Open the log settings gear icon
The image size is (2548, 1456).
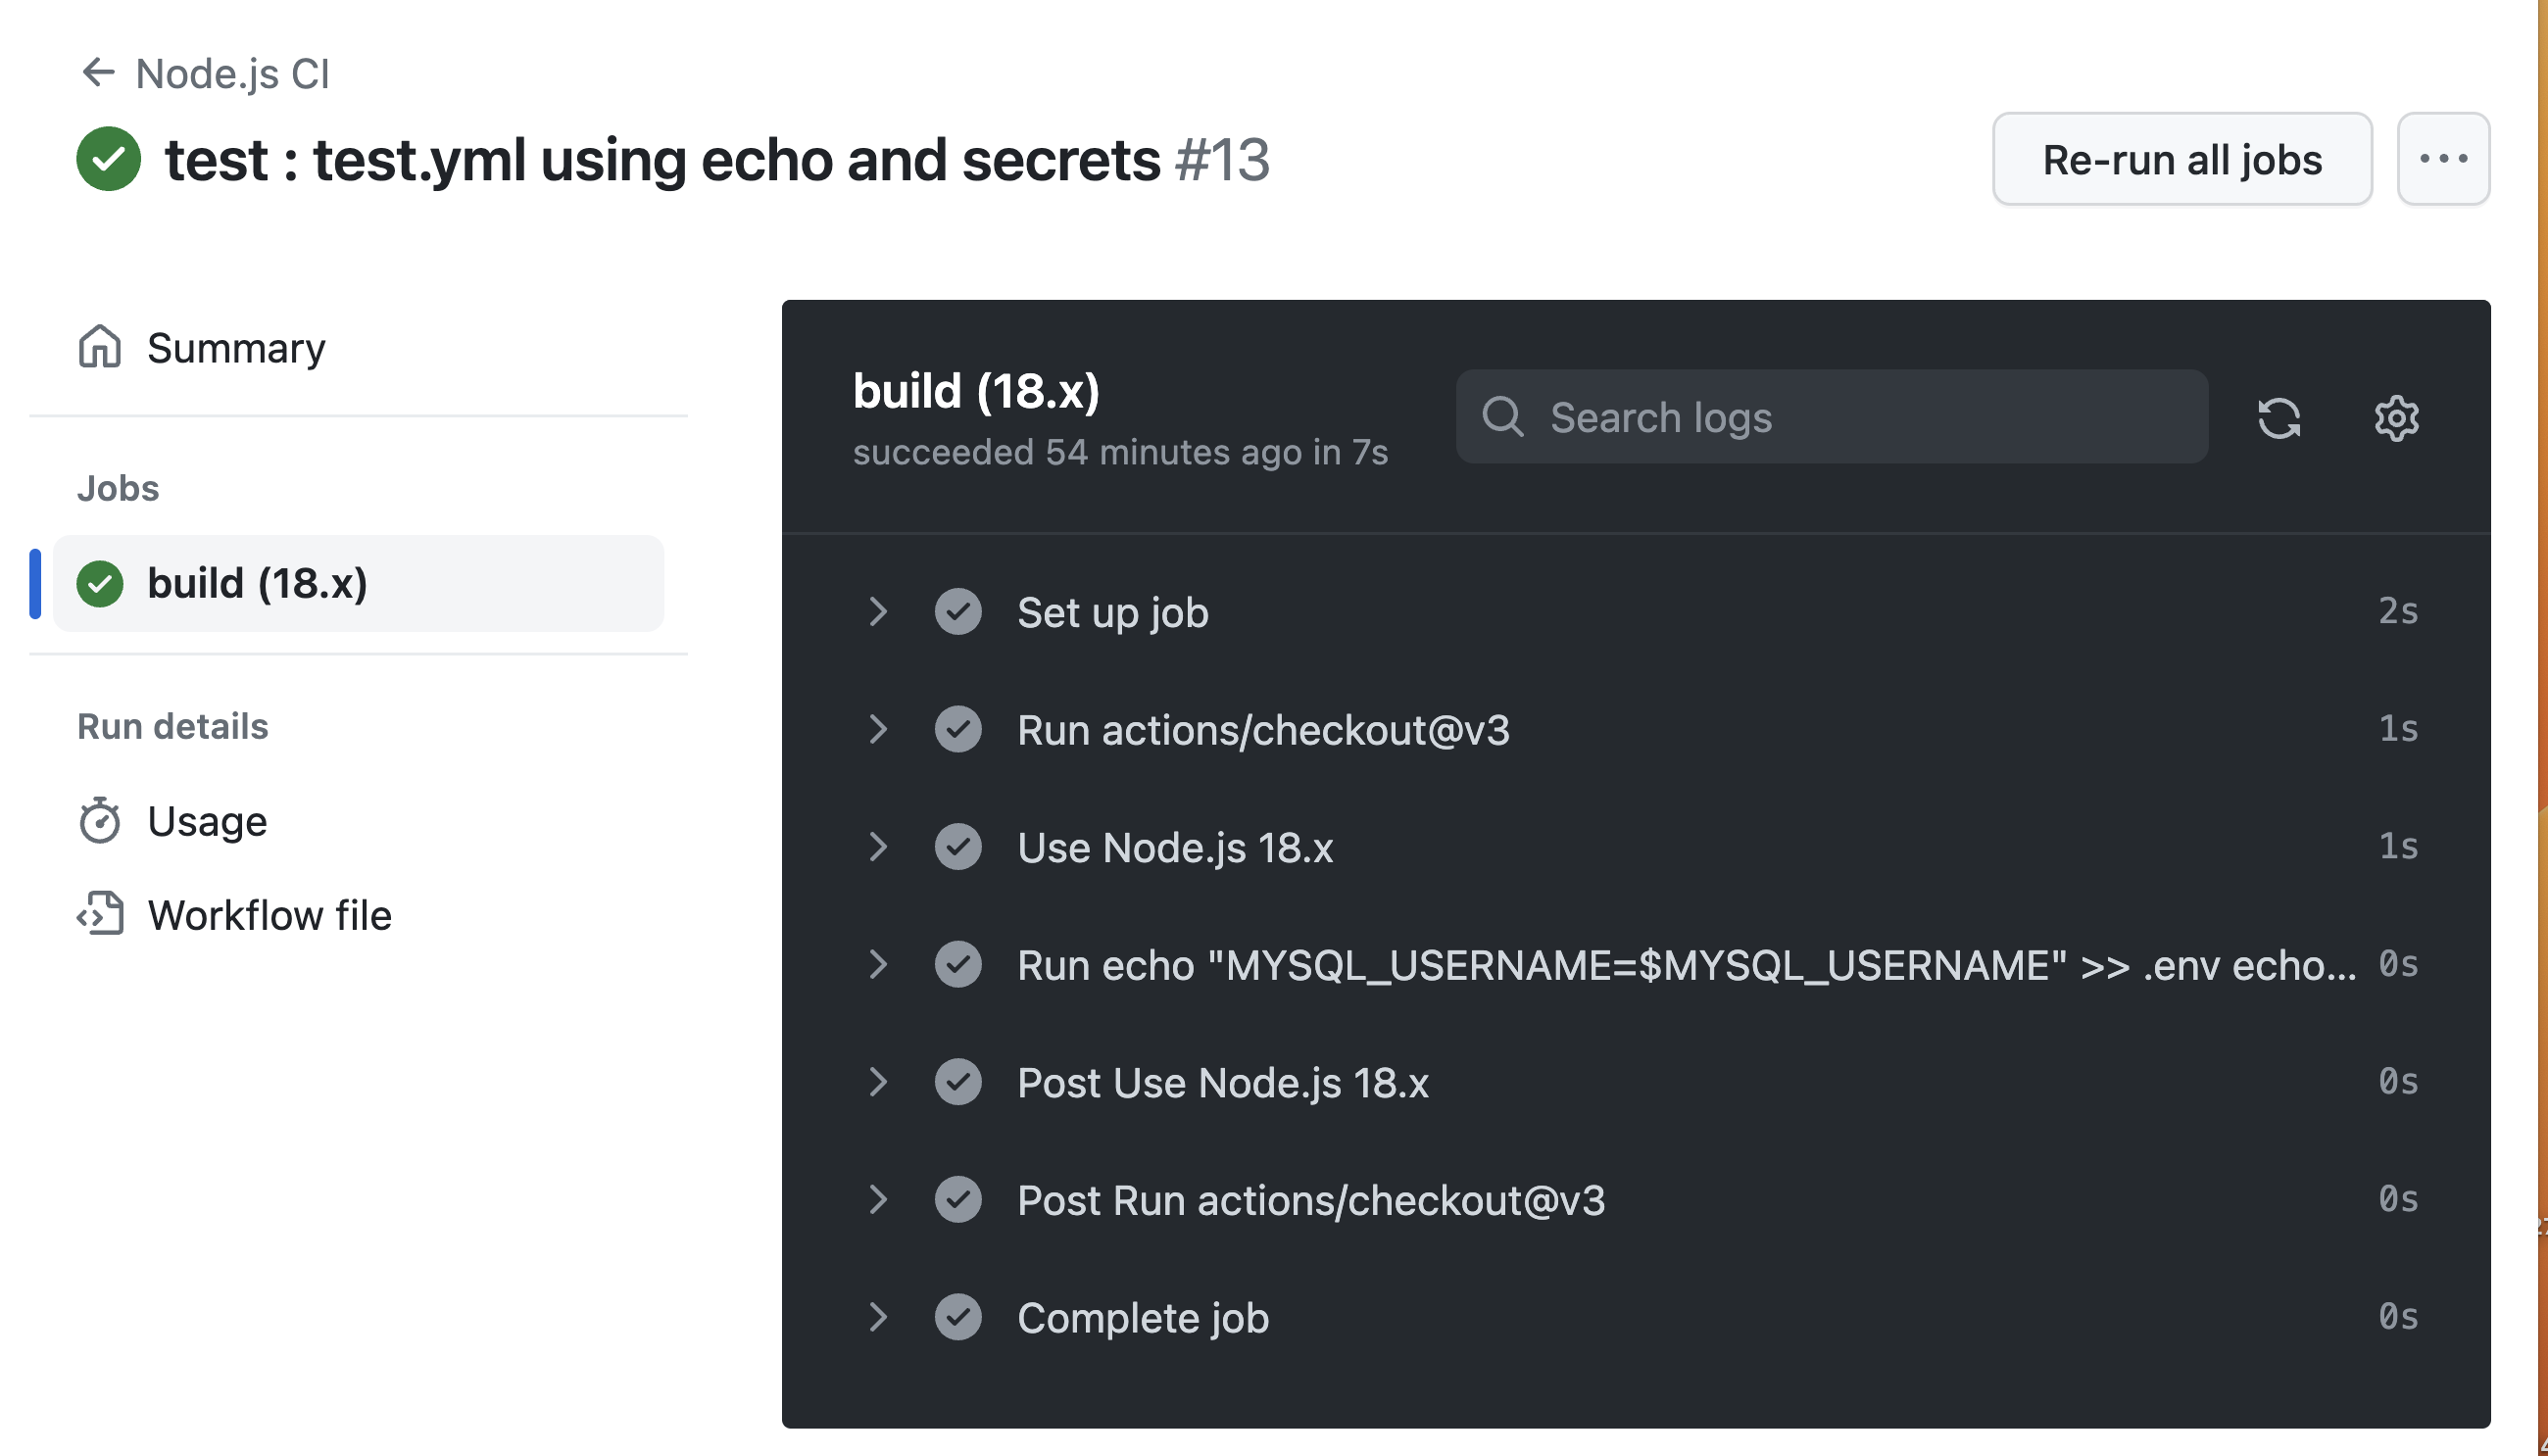(2396, 417)
